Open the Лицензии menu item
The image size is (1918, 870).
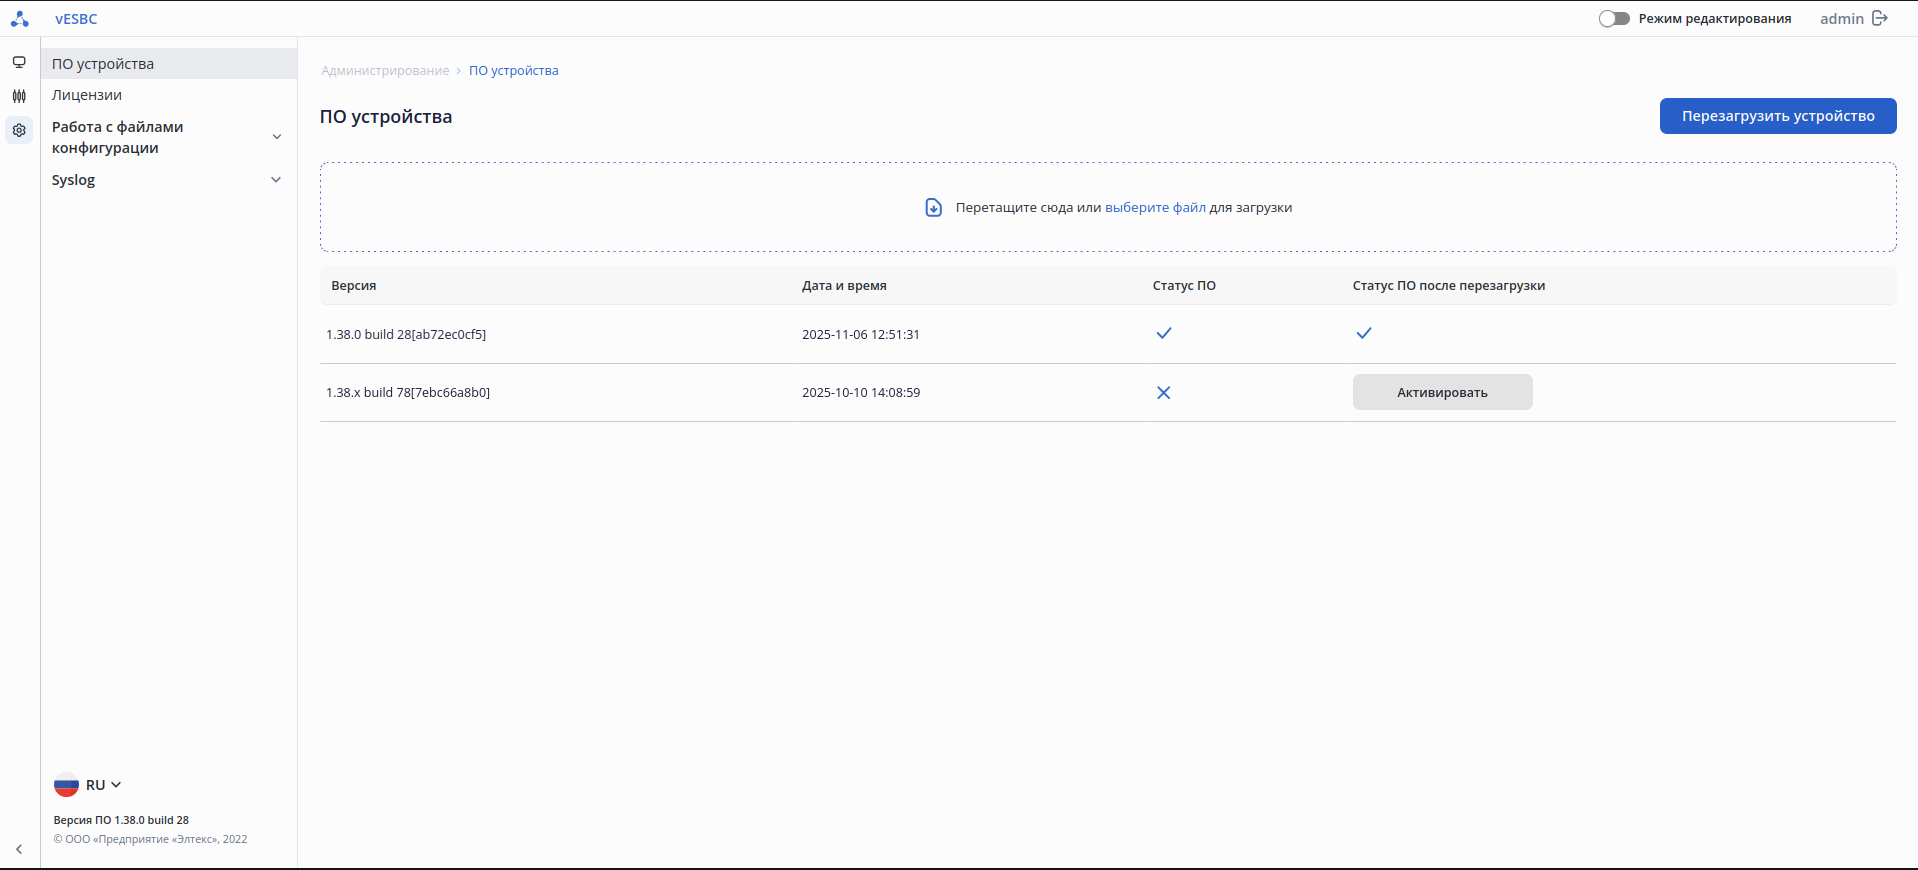pos(87,95)
